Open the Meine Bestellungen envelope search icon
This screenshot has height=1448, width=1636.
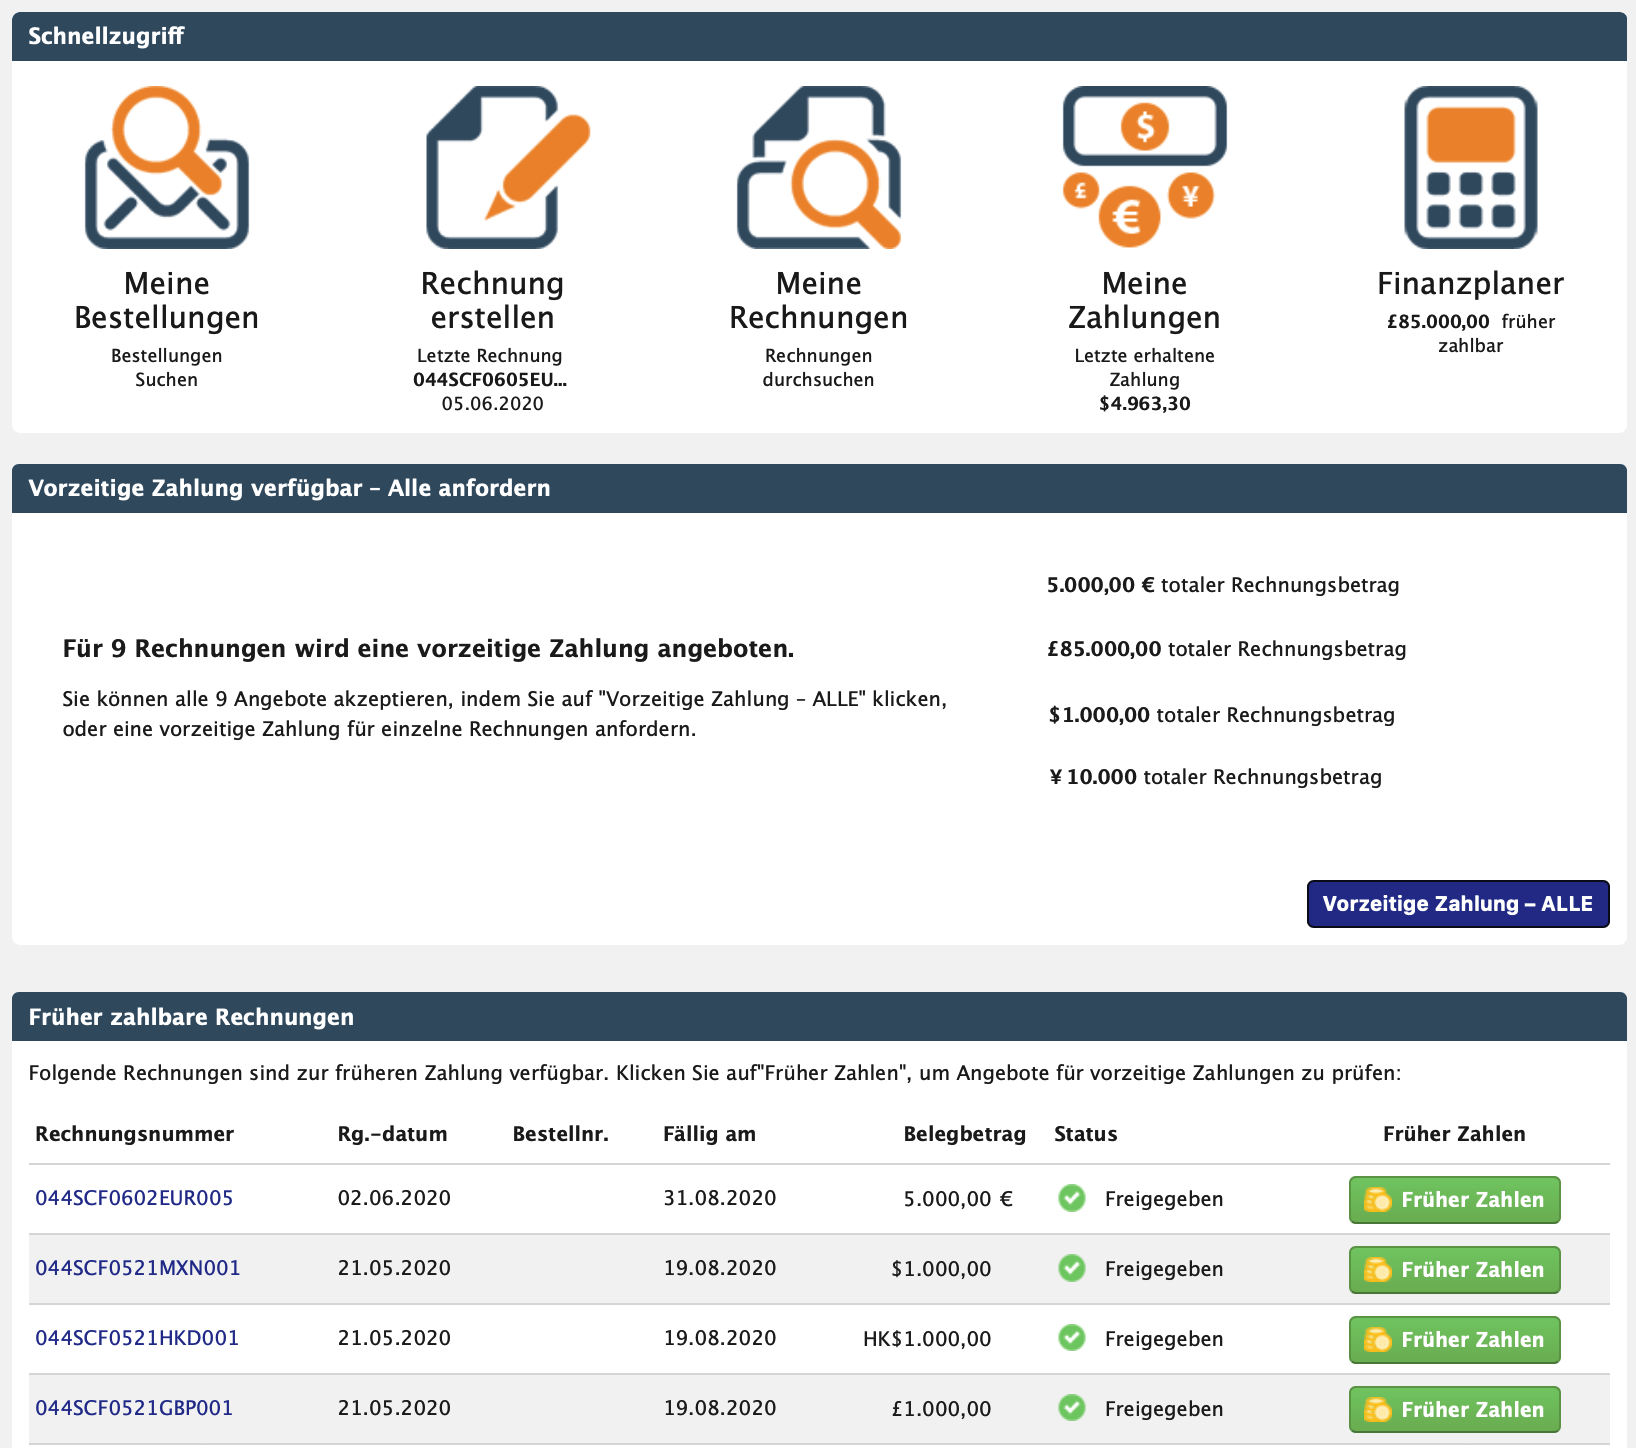[167, 167]
